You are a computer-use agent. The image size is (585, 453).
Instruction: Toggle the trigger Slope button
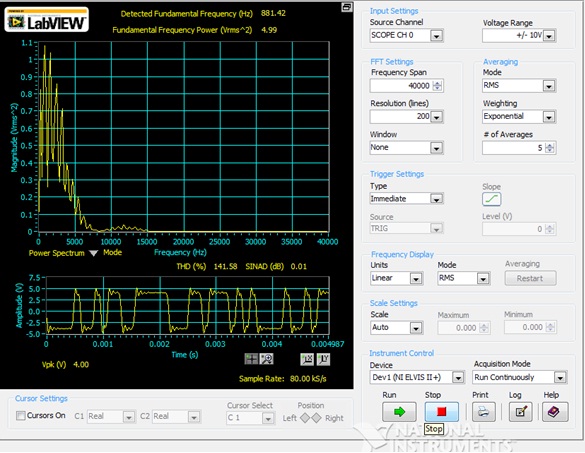click(491, 199)
